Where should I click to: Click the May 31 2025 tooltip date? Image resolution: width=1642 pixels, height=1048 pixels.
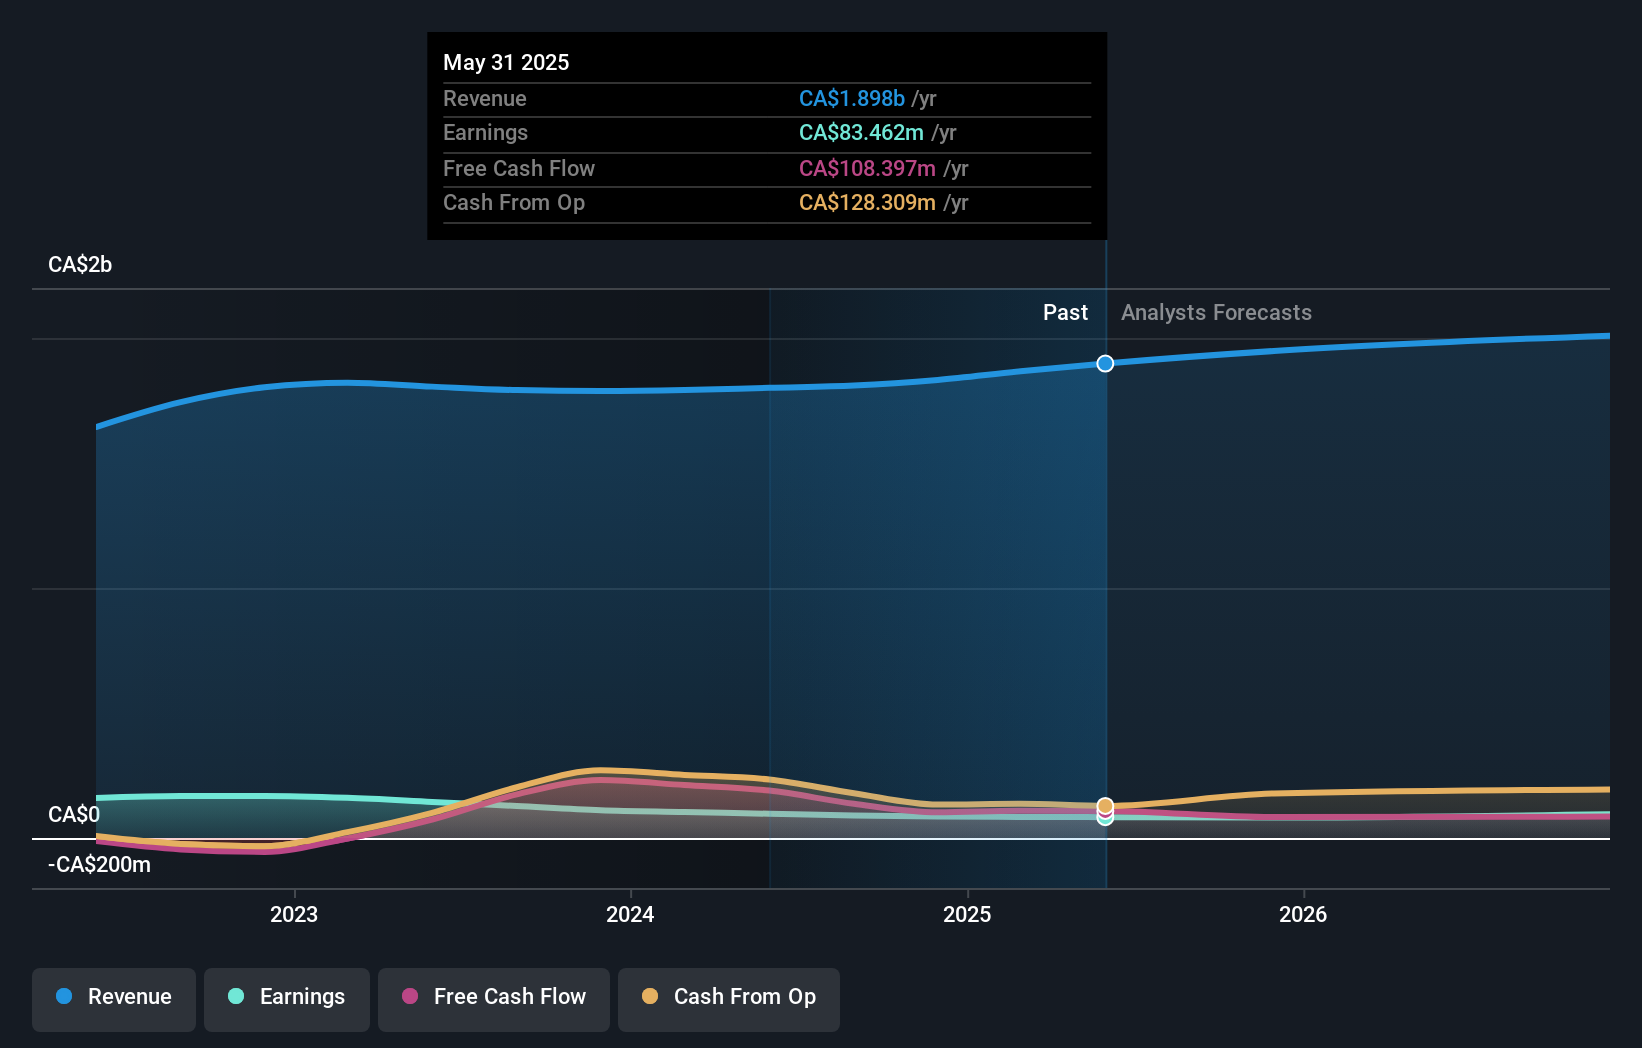506,62
